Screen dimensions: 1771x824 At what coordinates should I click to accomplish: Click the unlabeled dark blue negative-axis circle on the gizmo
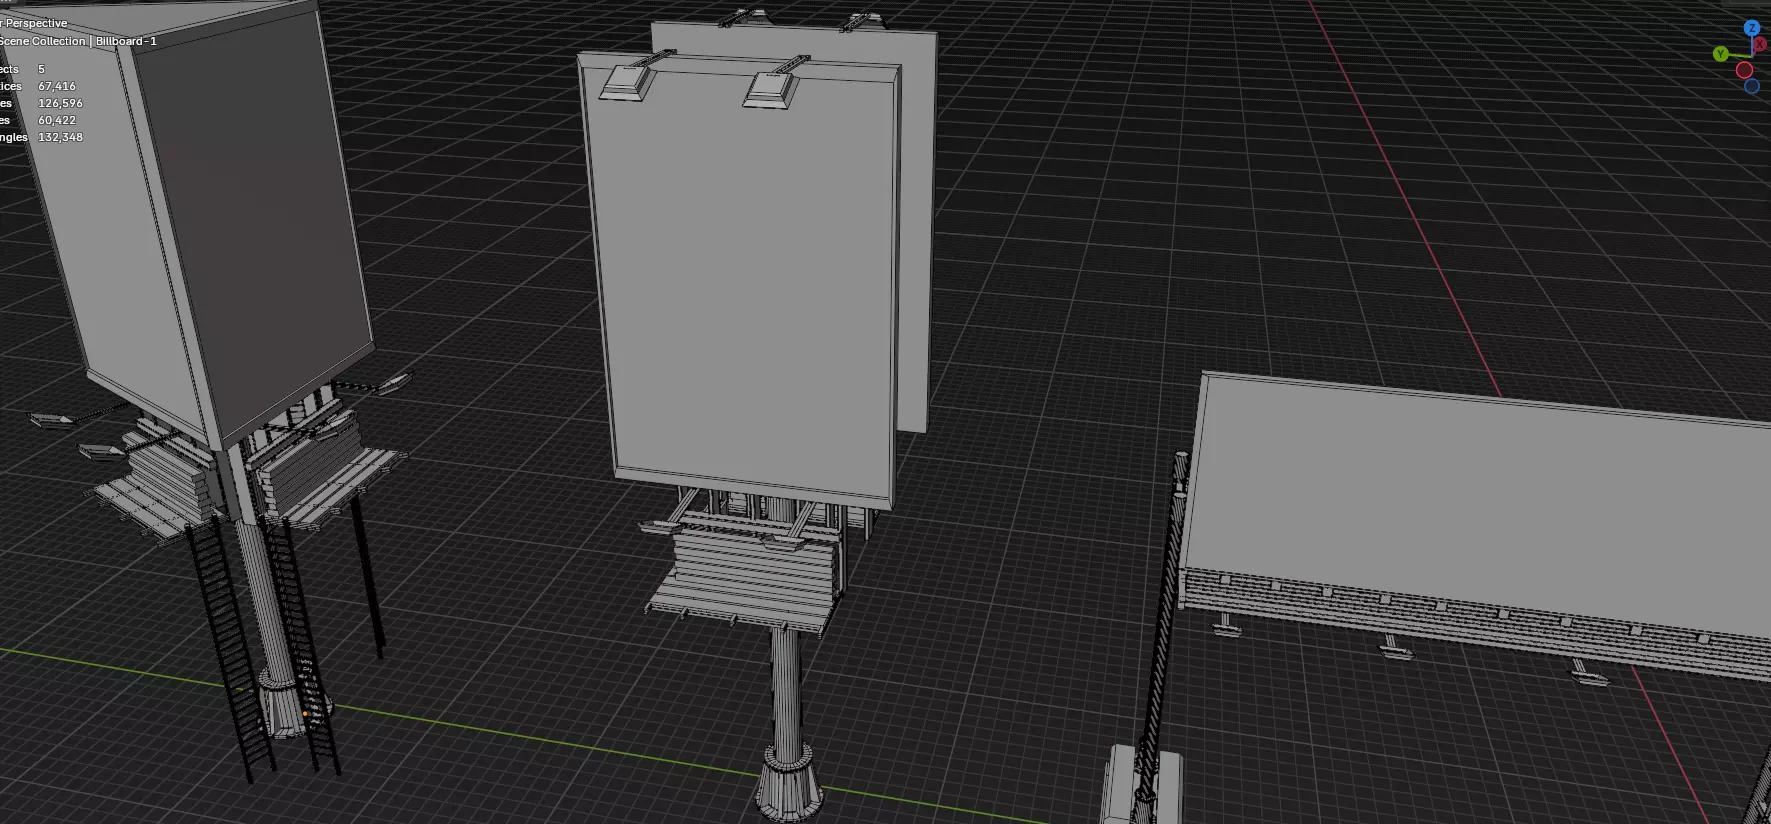(1752, 86)
